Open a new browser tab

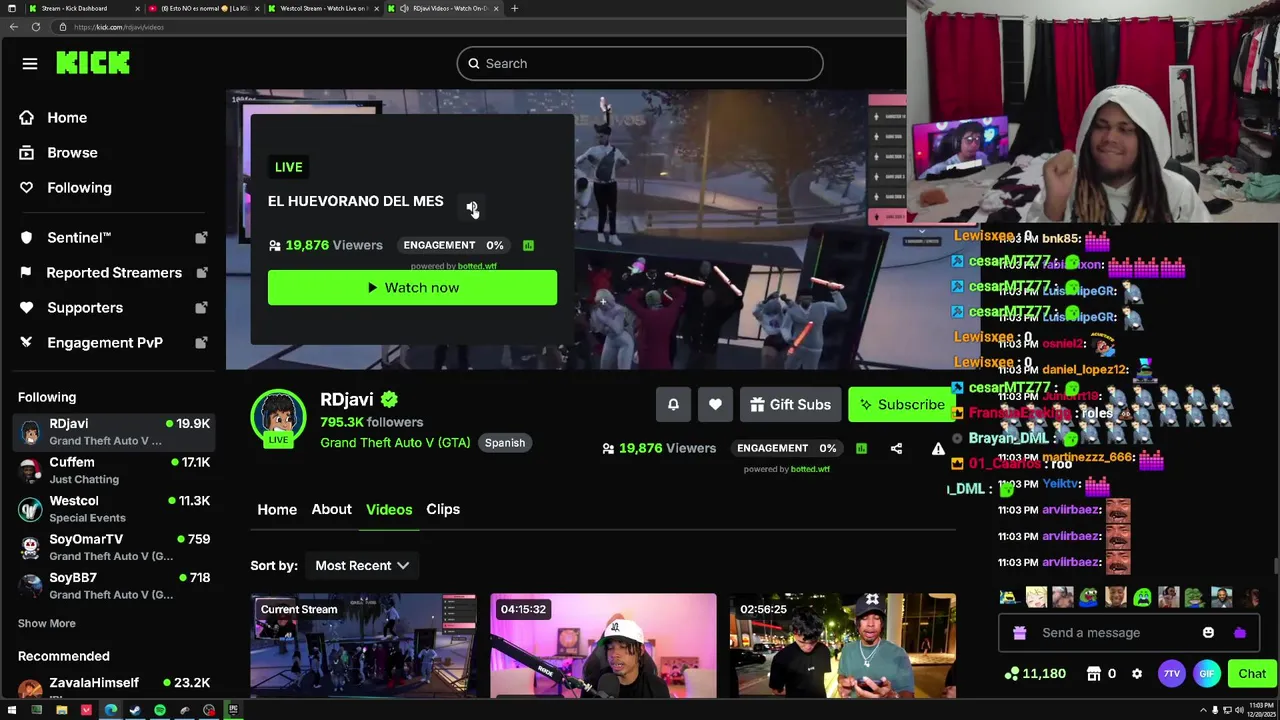coord(514,9)
